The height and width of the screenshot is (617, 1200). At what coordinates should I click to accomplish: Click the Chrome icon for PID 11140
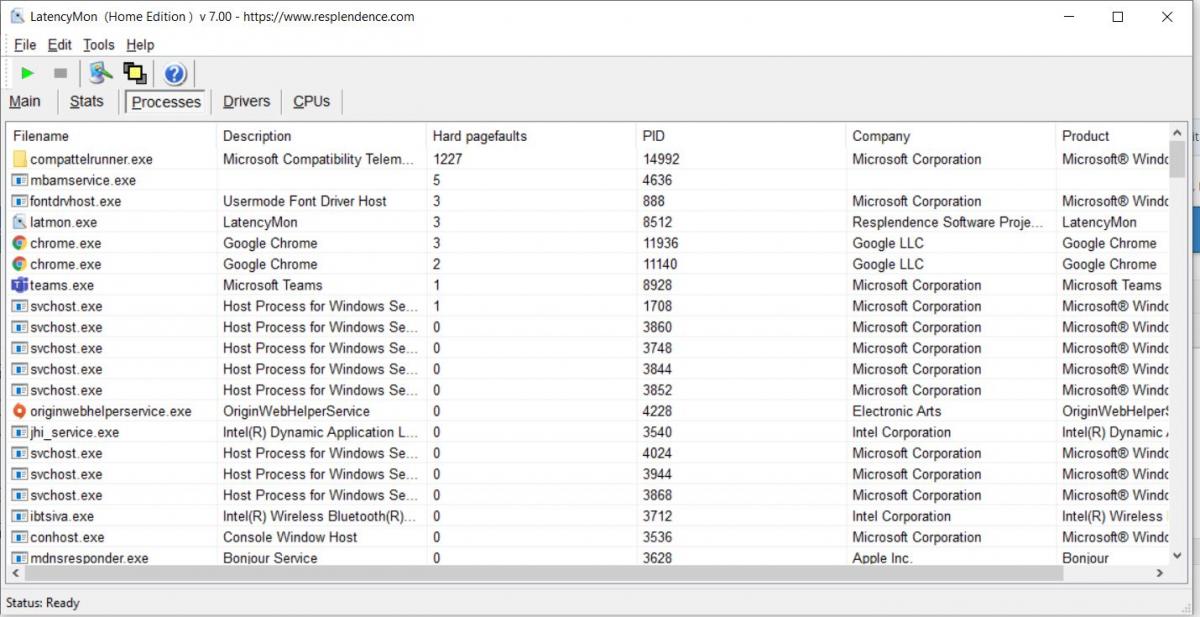19,264
